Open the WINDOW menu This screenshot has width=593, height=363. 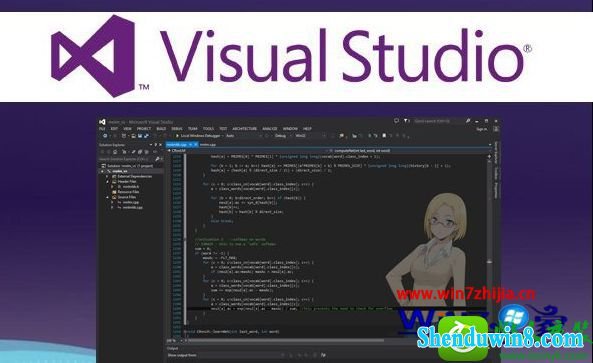290,129
